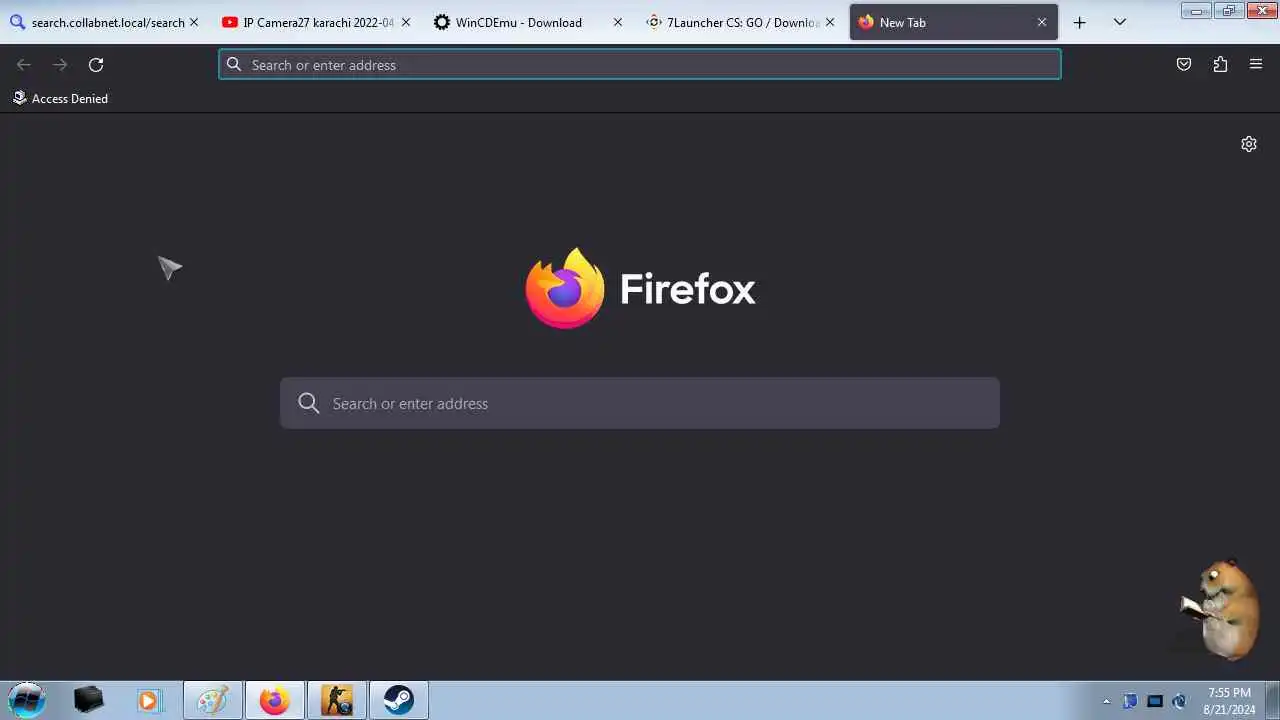Reload the current page
The width and height of the screenshot is (1280, 720).
pyautogui.click(x=96, y=65)
